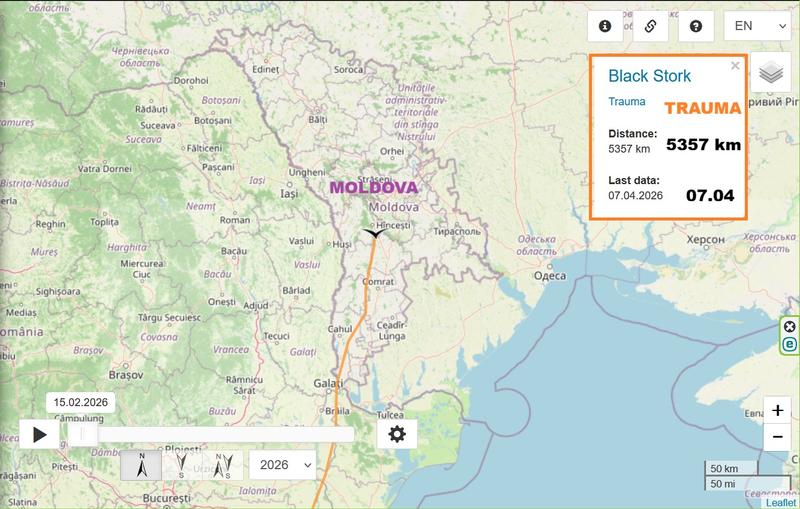Click the 'Reghin' map label
Image resolution: width=800 pixels, height=509 pixels.
pyautogui.click(x=50, y=224)
